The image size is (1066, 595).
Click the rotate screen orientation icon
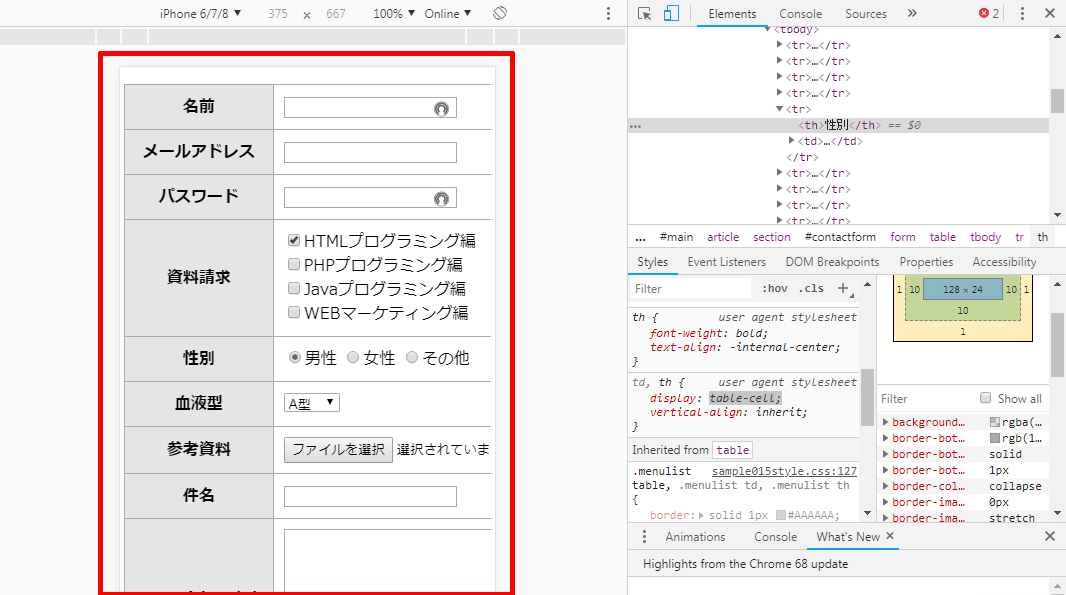tap(500, 13)
